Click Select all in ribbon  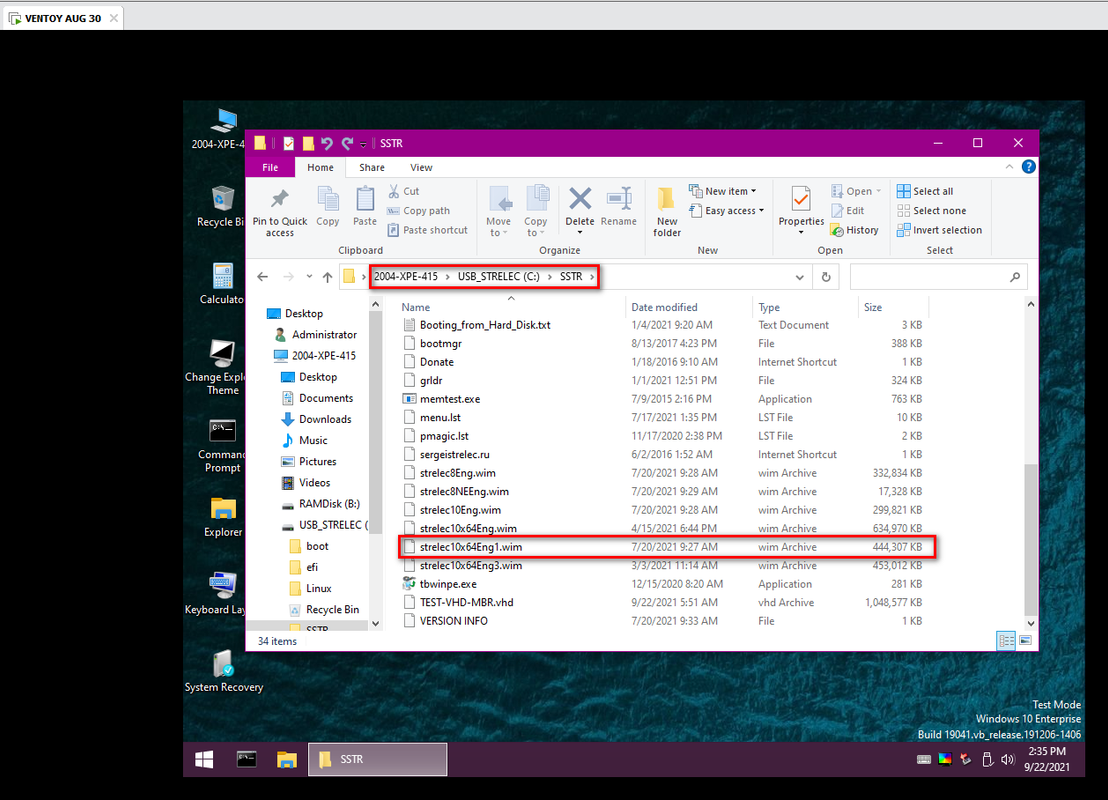[x=925, y=191]
